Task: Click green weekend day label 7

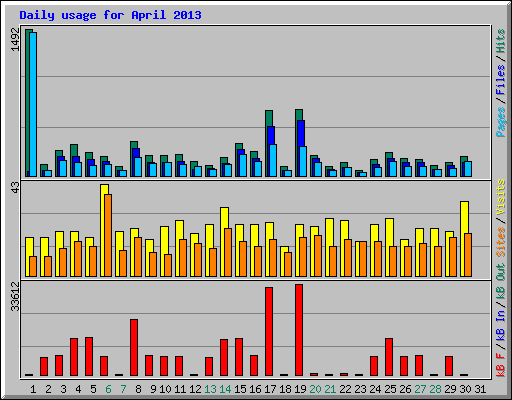Action: (x=123, y=389)
